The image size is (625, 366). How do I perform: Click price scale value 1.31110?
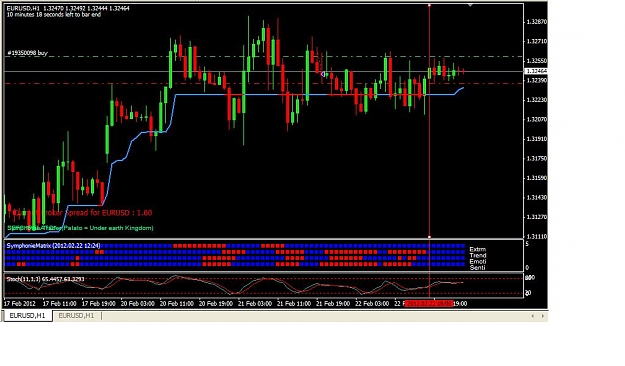point(537,237)
